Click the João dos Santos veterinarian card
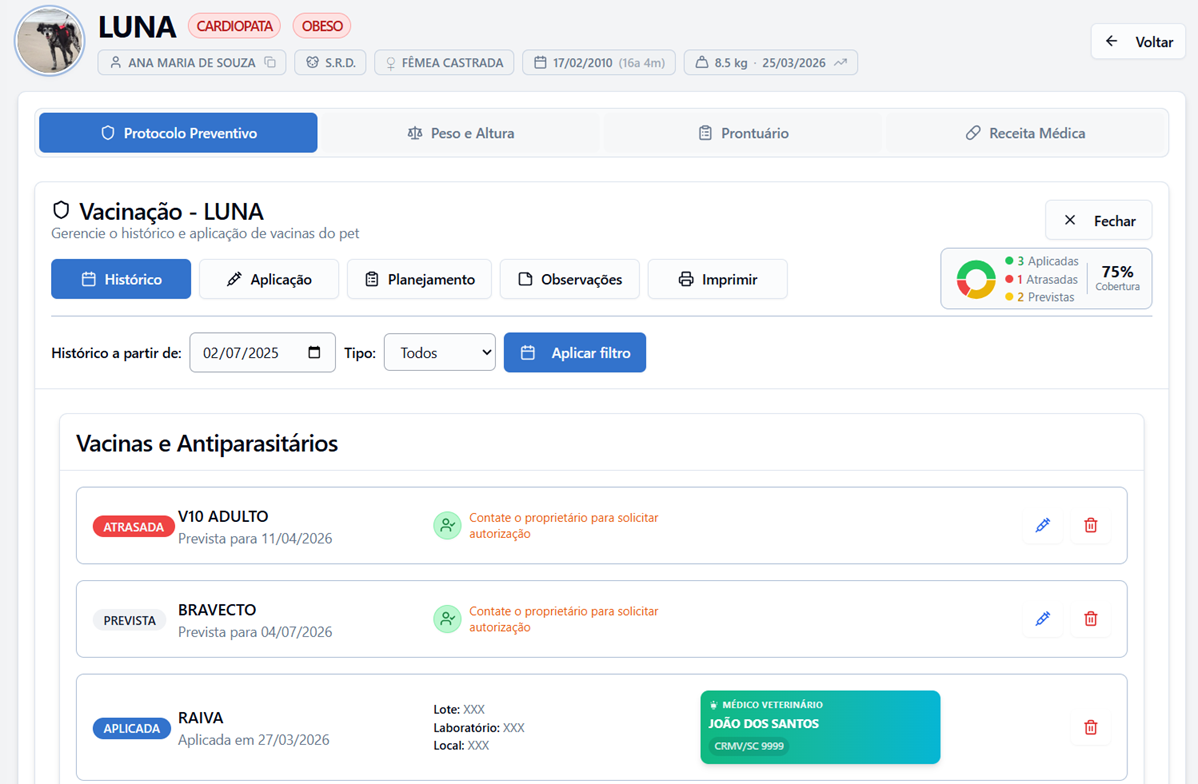The width and height of the screenshot is (1198, 784). [x=821, y=727]
